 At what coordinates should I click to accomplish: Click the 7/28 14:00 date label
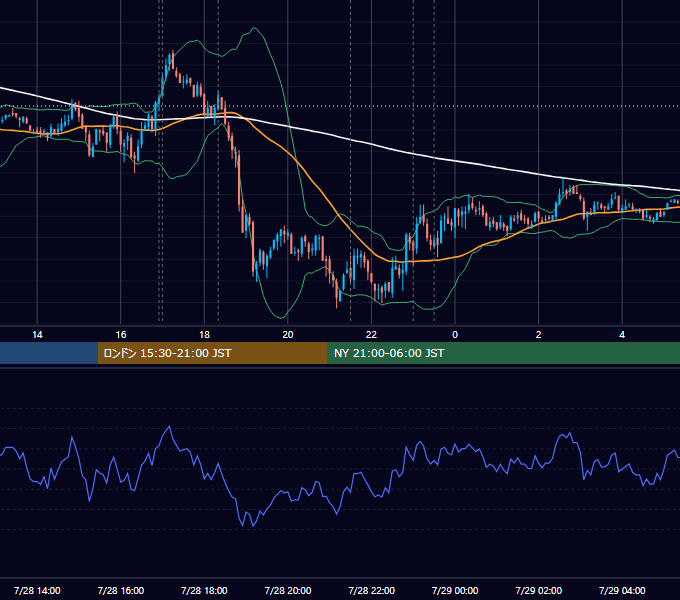coord(37,590)
